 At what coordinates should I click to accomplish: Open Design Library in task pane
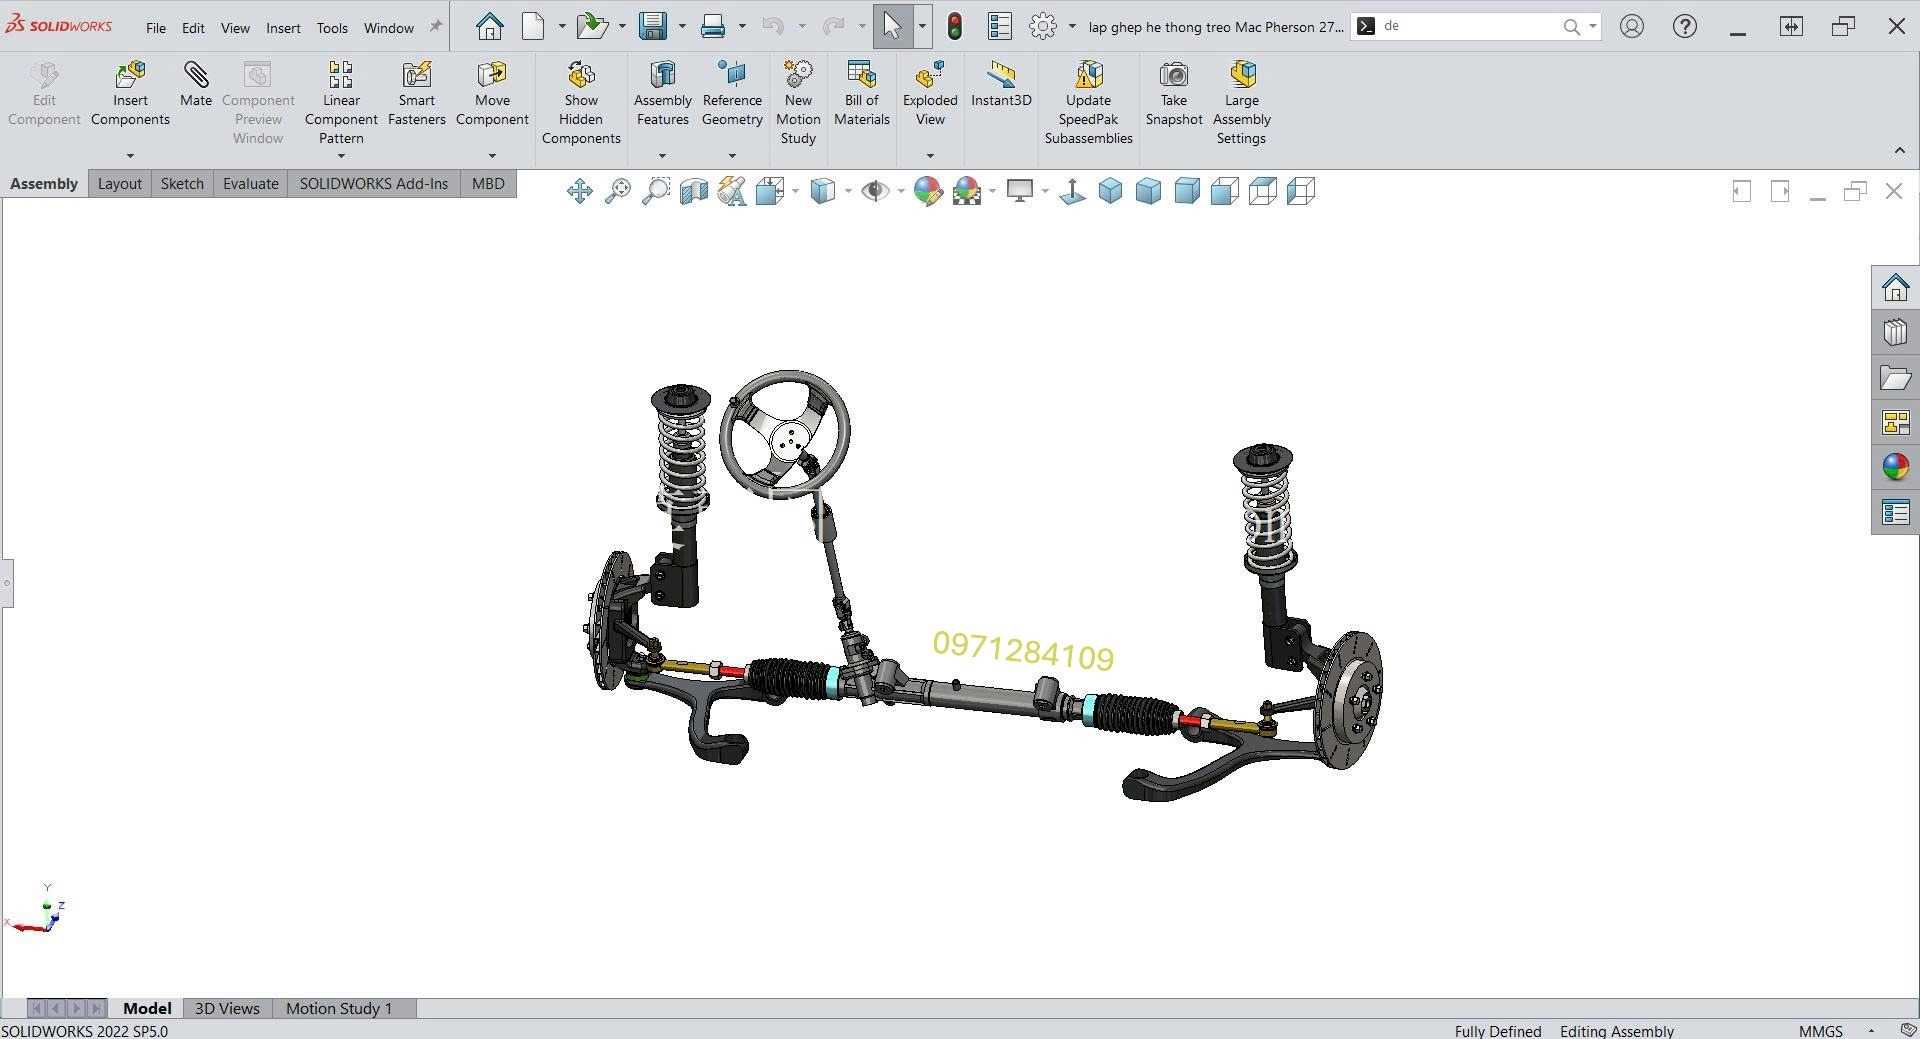coord(1895,332)
